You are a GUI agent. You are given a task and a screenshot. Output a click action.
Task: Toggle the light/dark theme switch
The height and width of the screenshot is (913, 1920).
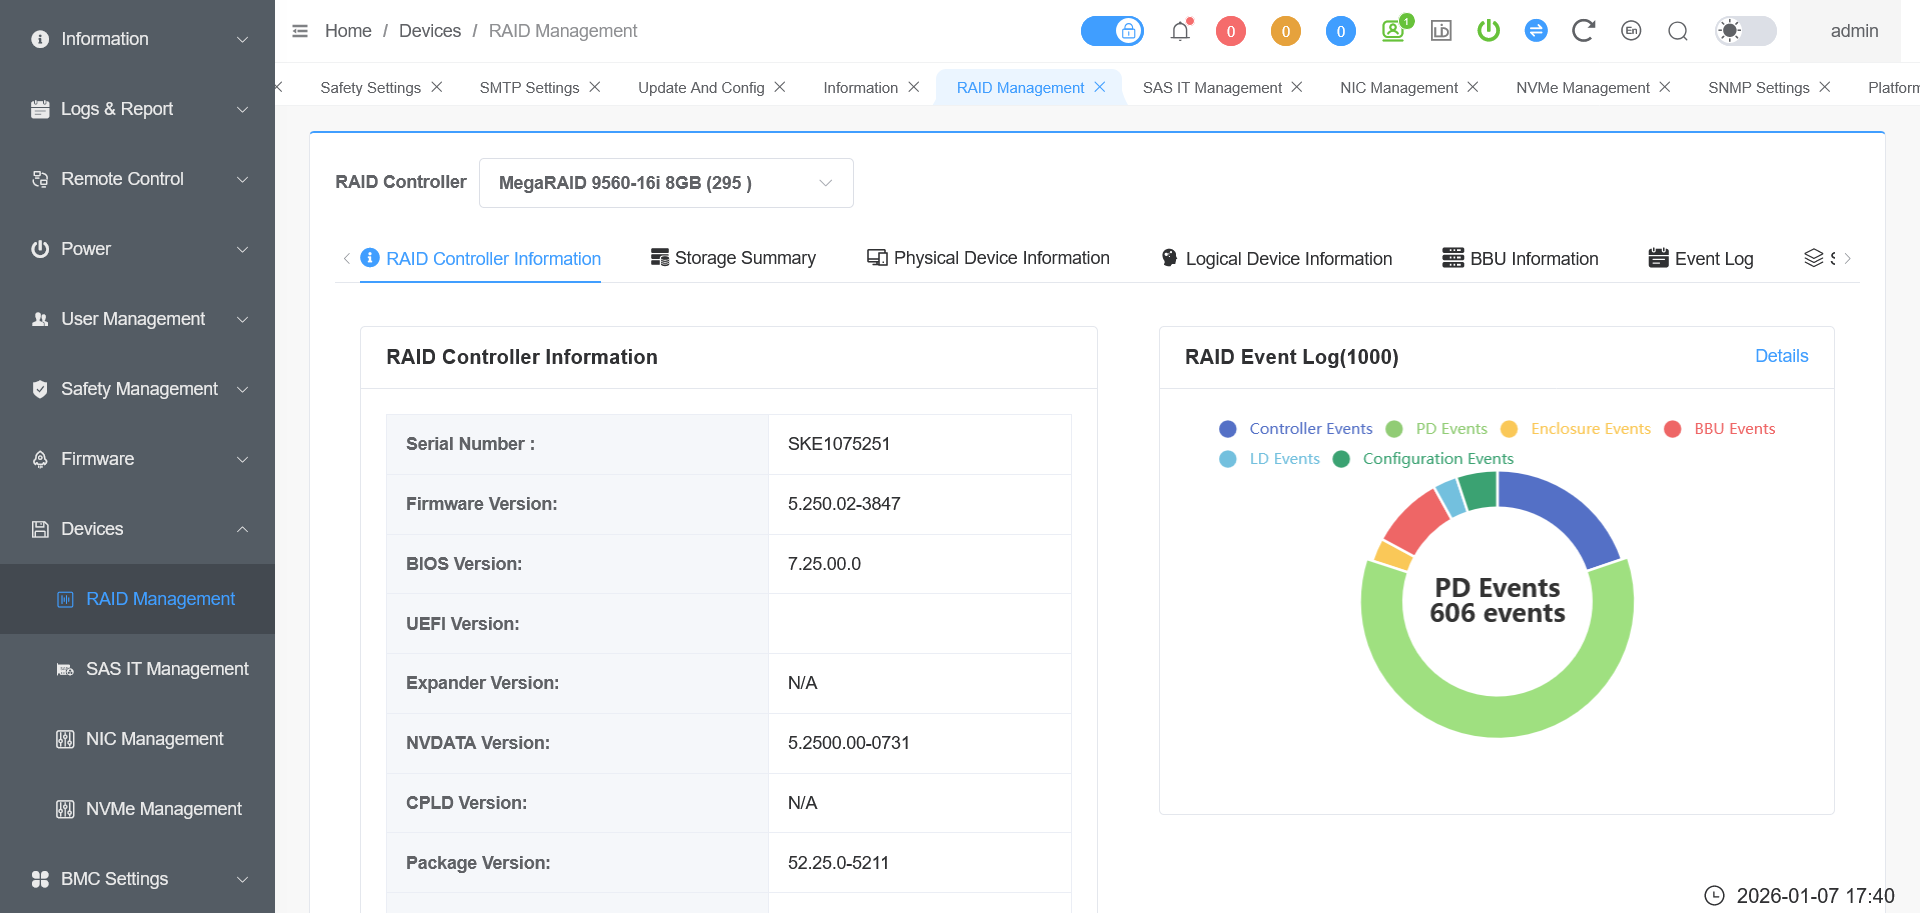(1745, 31)
